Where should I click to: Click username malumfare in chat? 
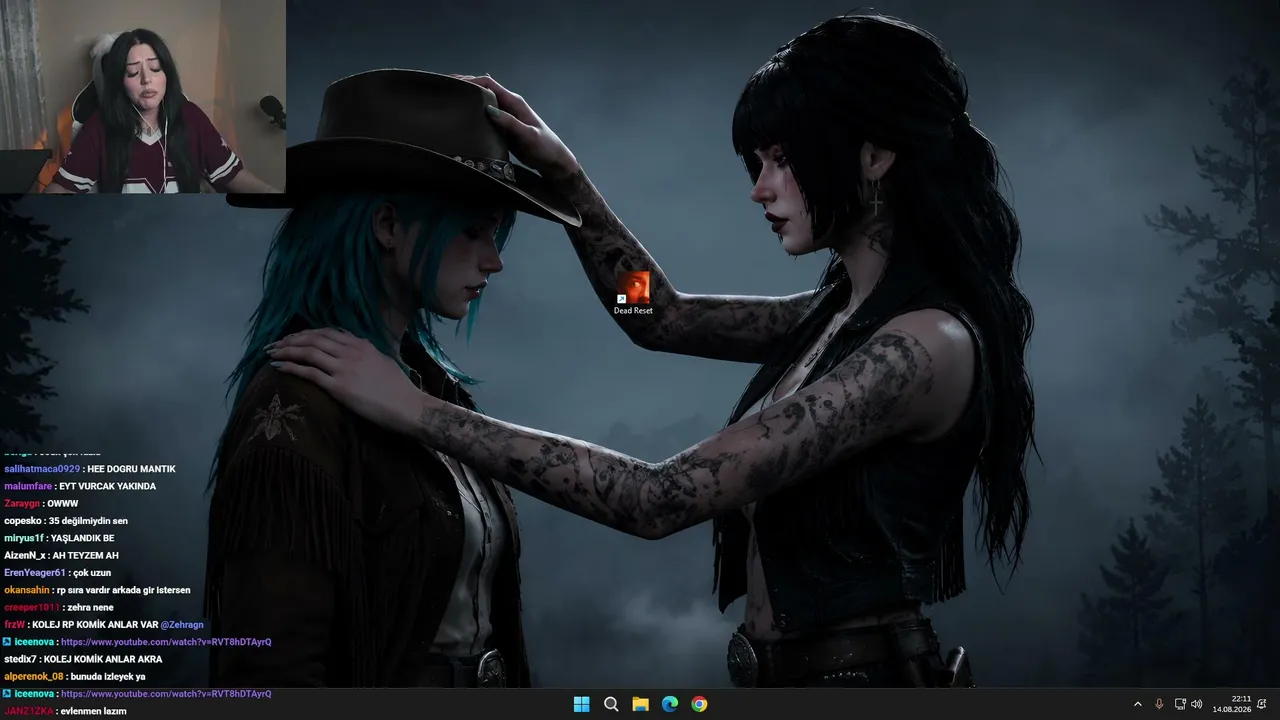coord(28,486)
